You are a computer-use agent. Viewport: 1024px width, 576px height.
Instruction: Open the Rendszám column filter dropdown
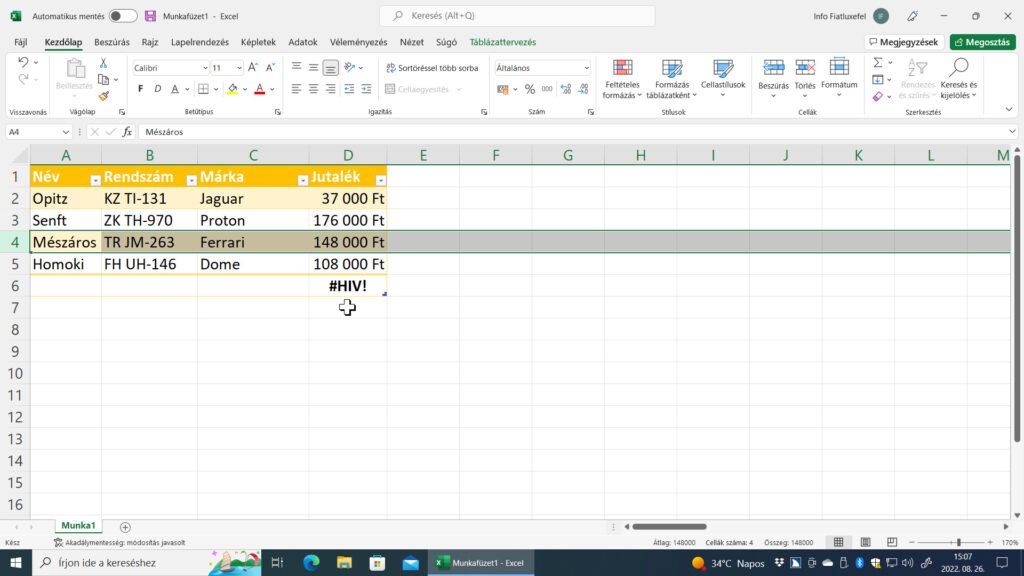pos(191,180)
